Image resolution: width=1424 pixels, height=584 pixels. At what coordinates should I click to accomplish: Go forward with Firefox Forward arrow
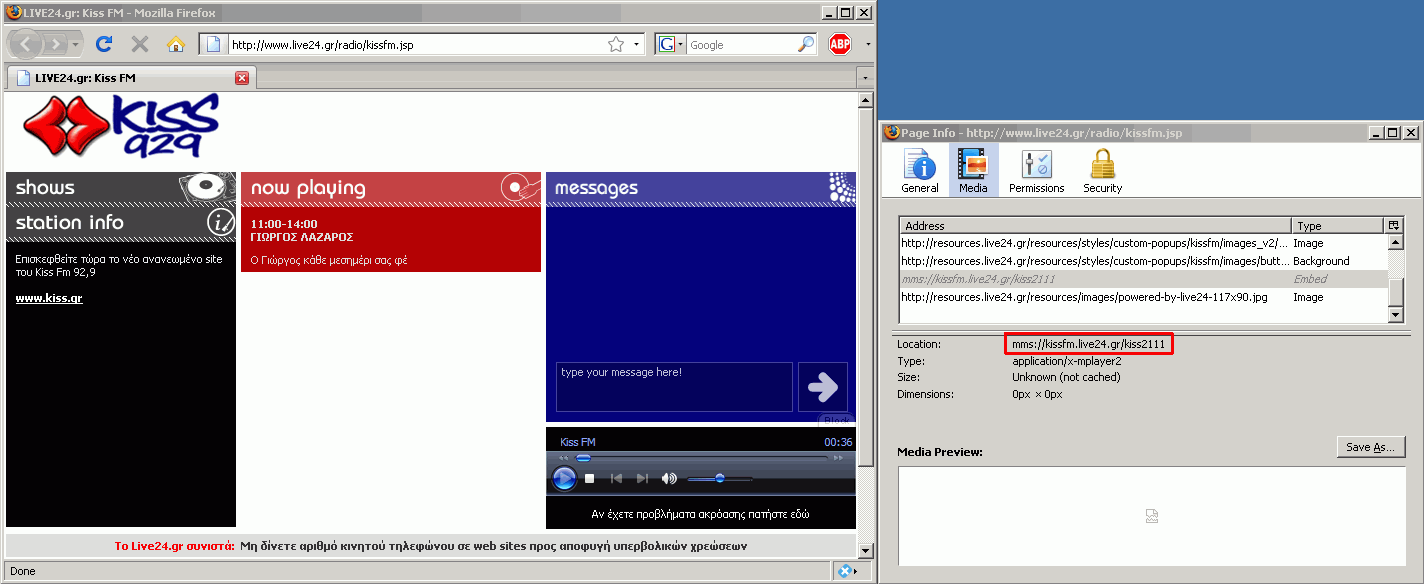pyautogui.click(x=57, y=44)
